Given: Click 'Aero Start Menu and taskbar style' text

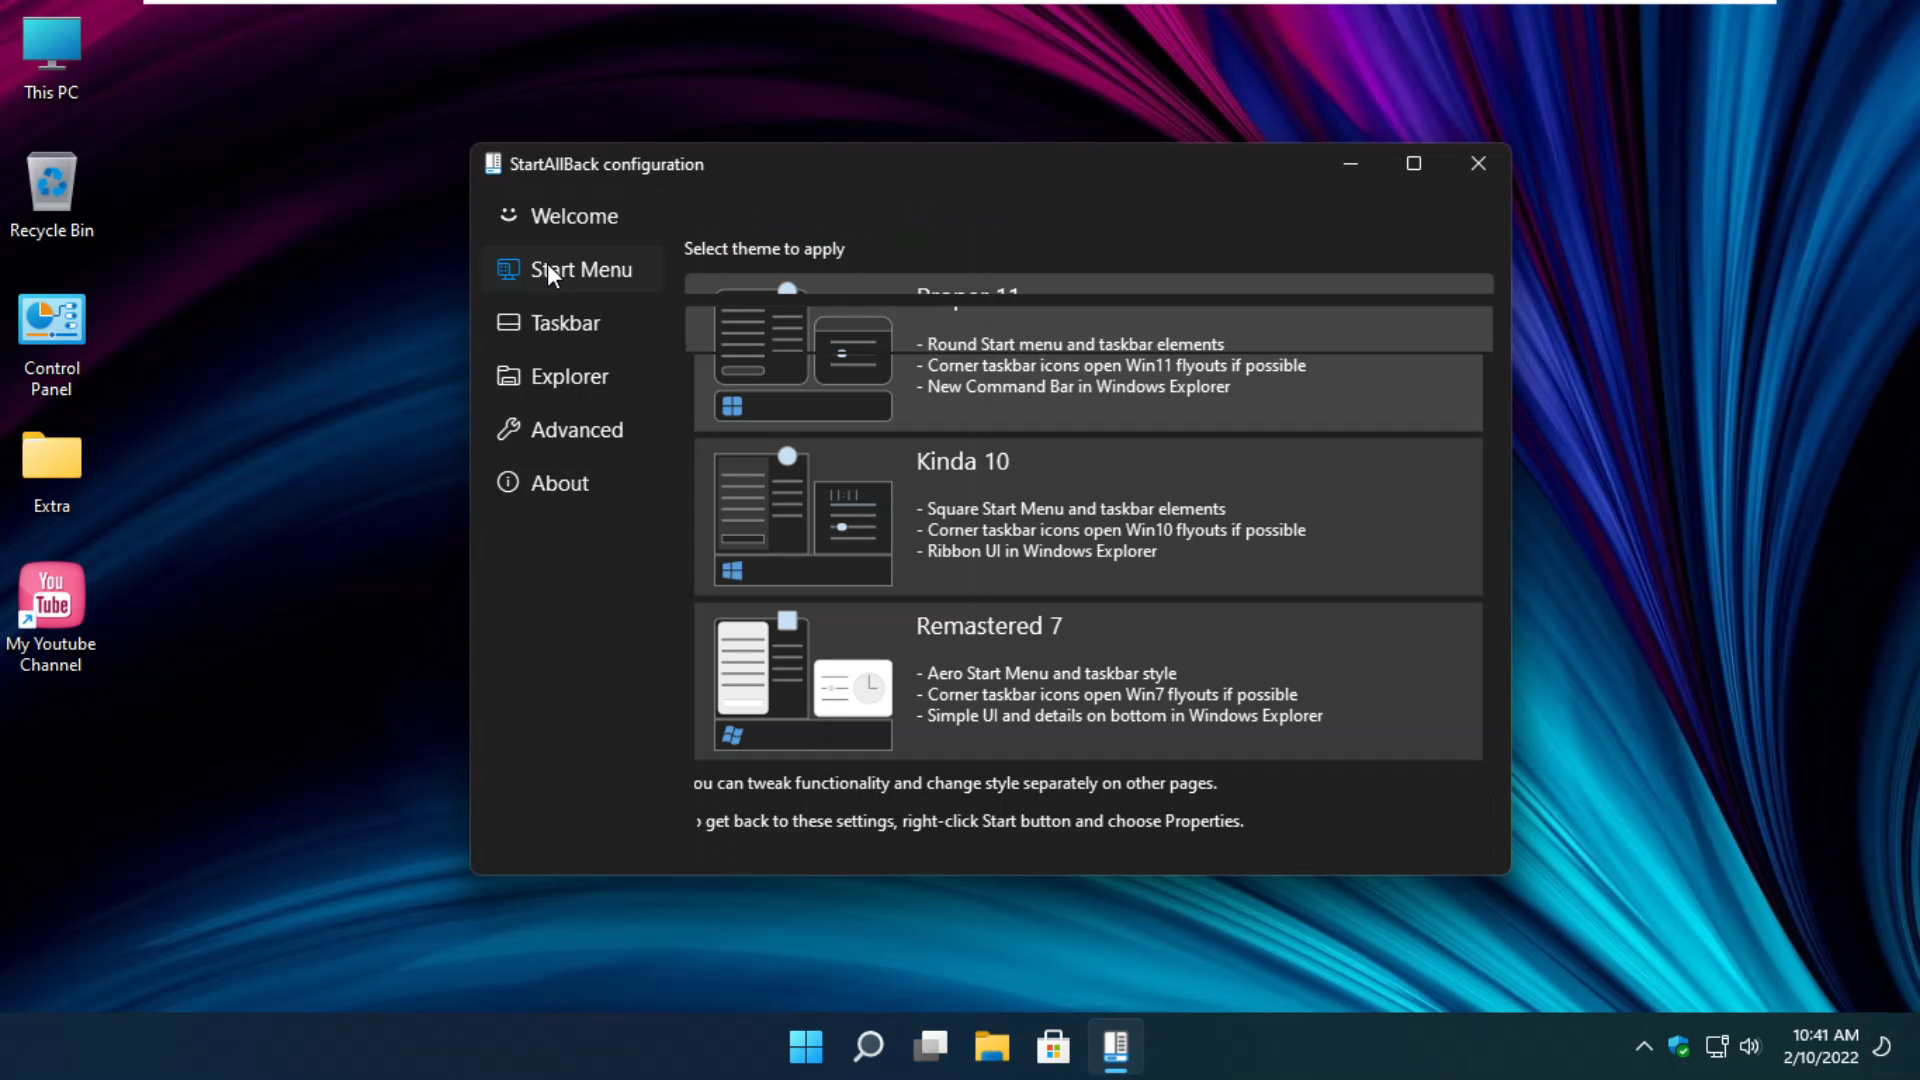Looking at the screenshot, I should (x=1051, y=673).
